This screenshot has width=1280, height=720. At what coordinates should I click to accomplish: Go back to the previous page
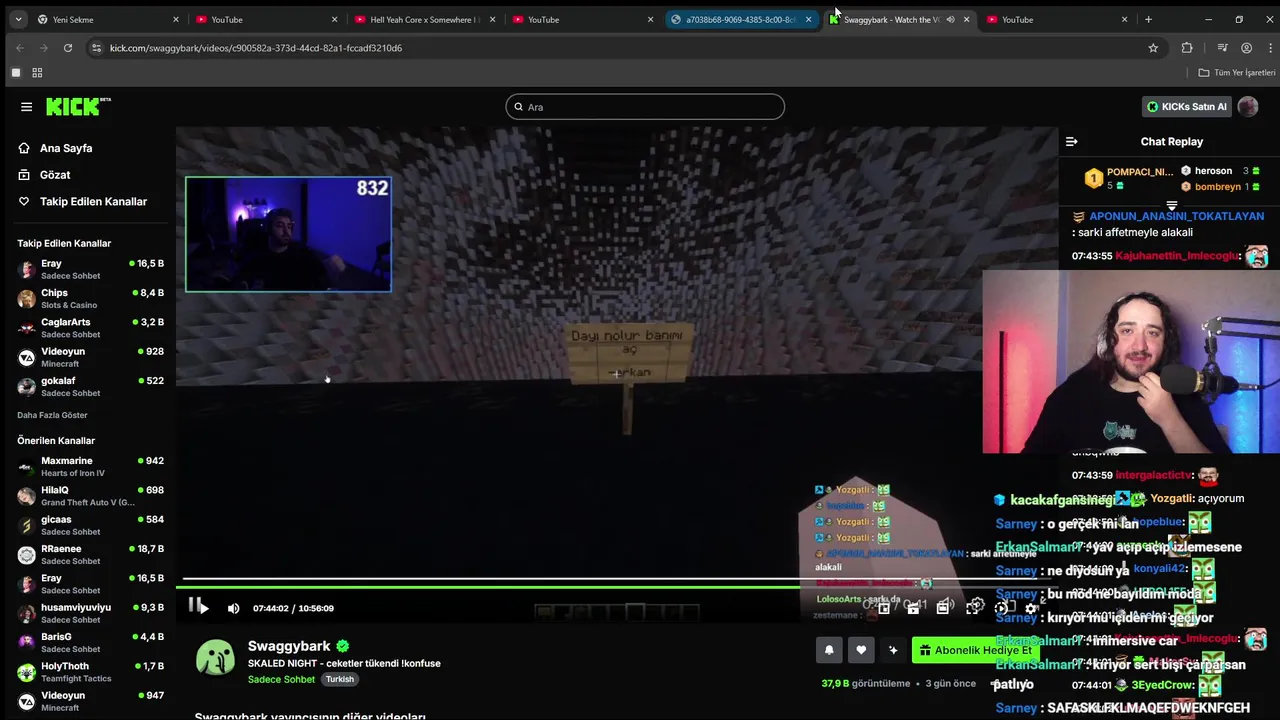(x=19, y=48)
